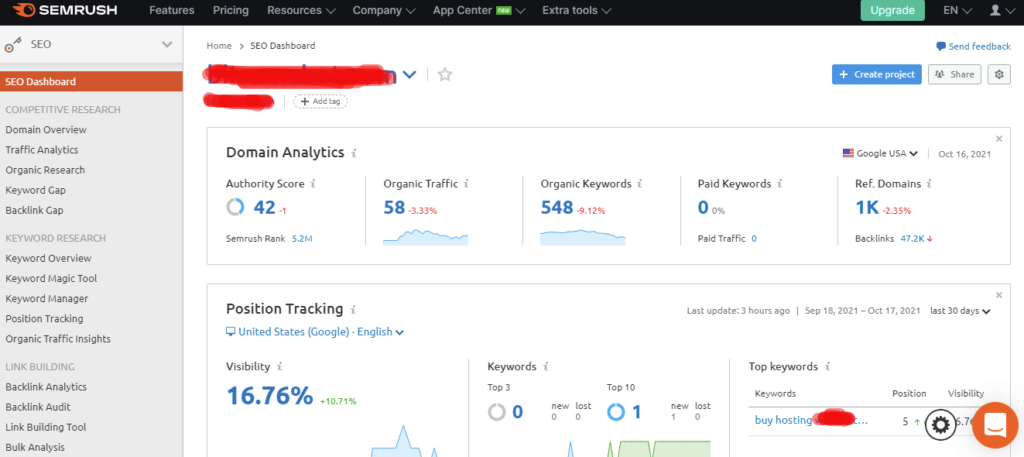Click the SEO key icon in sidebar

coord(13,45)
